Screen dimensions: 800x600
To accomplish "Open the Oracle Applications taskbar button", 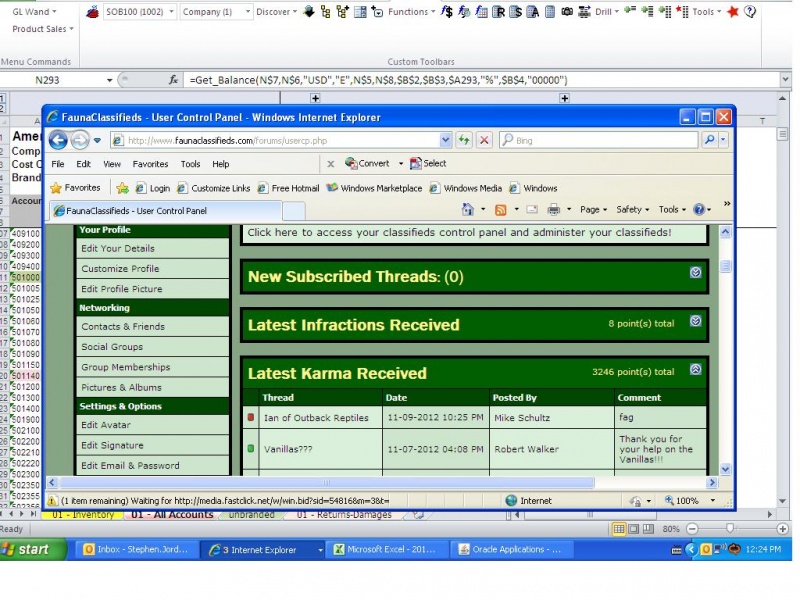I will [511, 549].
